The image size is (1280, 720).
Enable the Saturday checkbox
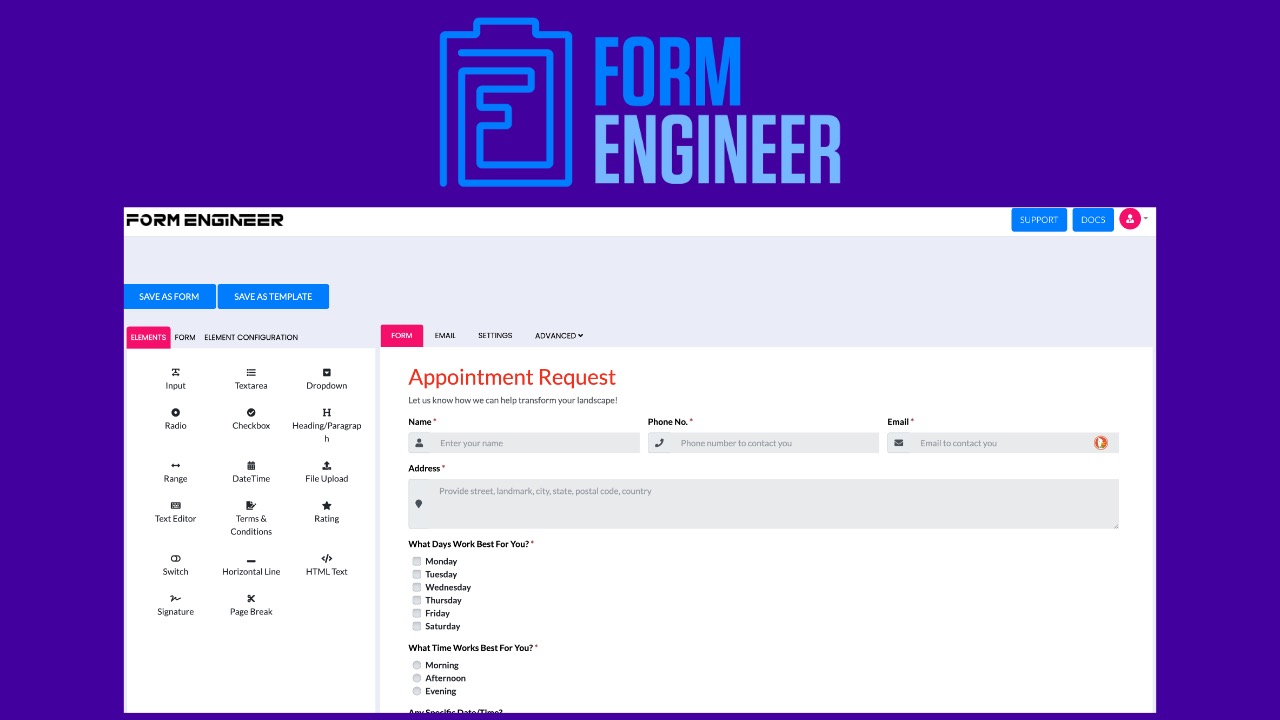(416, 626)
